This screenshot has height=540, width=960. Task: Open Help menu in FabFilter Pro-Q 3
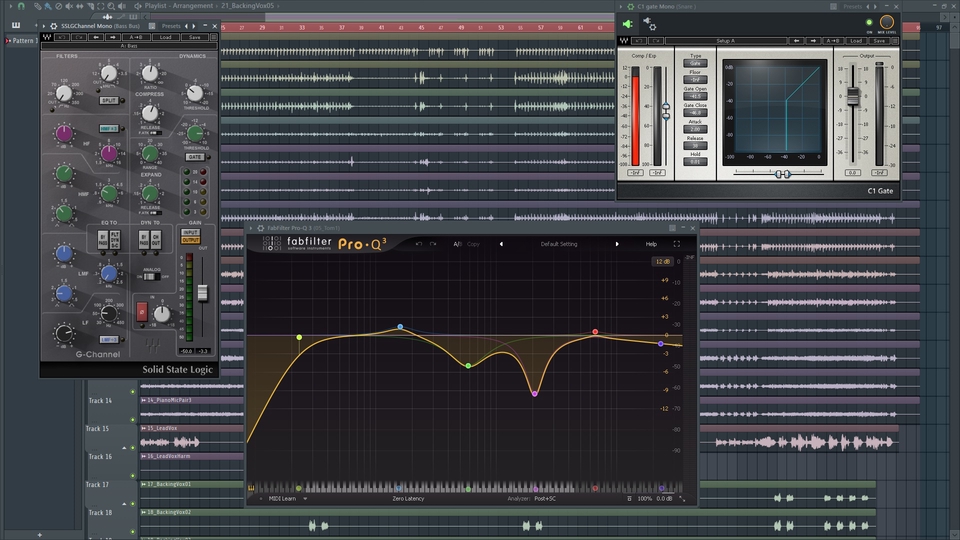coord(651,244)
